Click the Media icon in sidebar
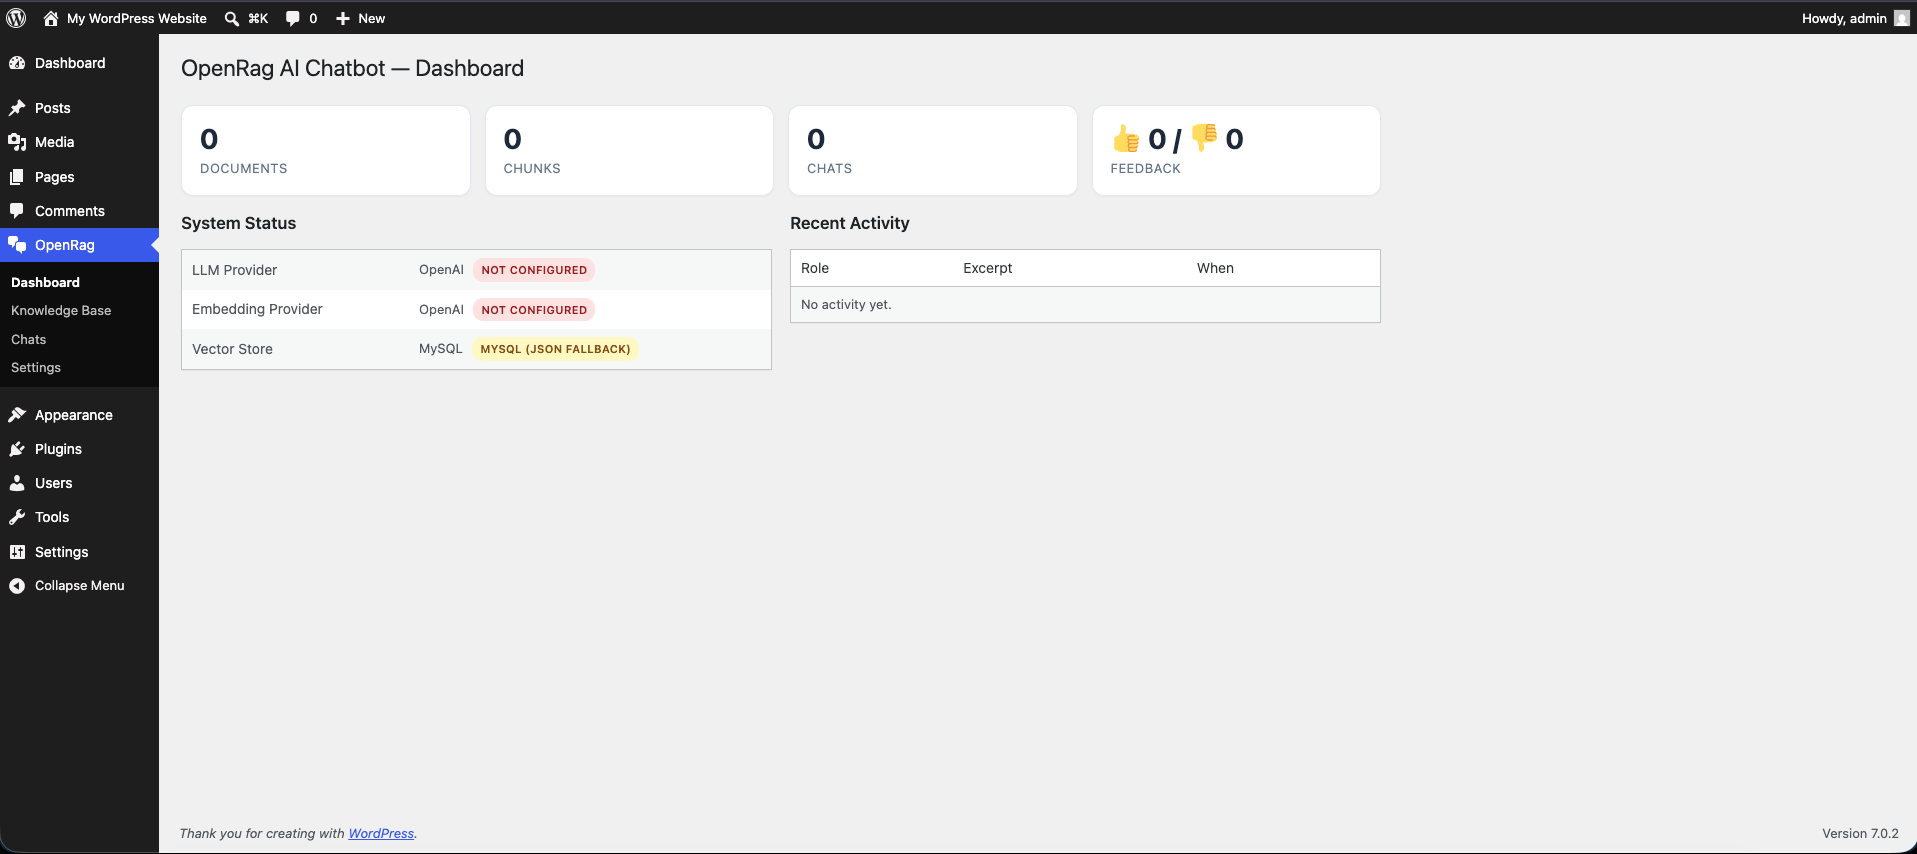1917x854 pixels. [17, 142]
